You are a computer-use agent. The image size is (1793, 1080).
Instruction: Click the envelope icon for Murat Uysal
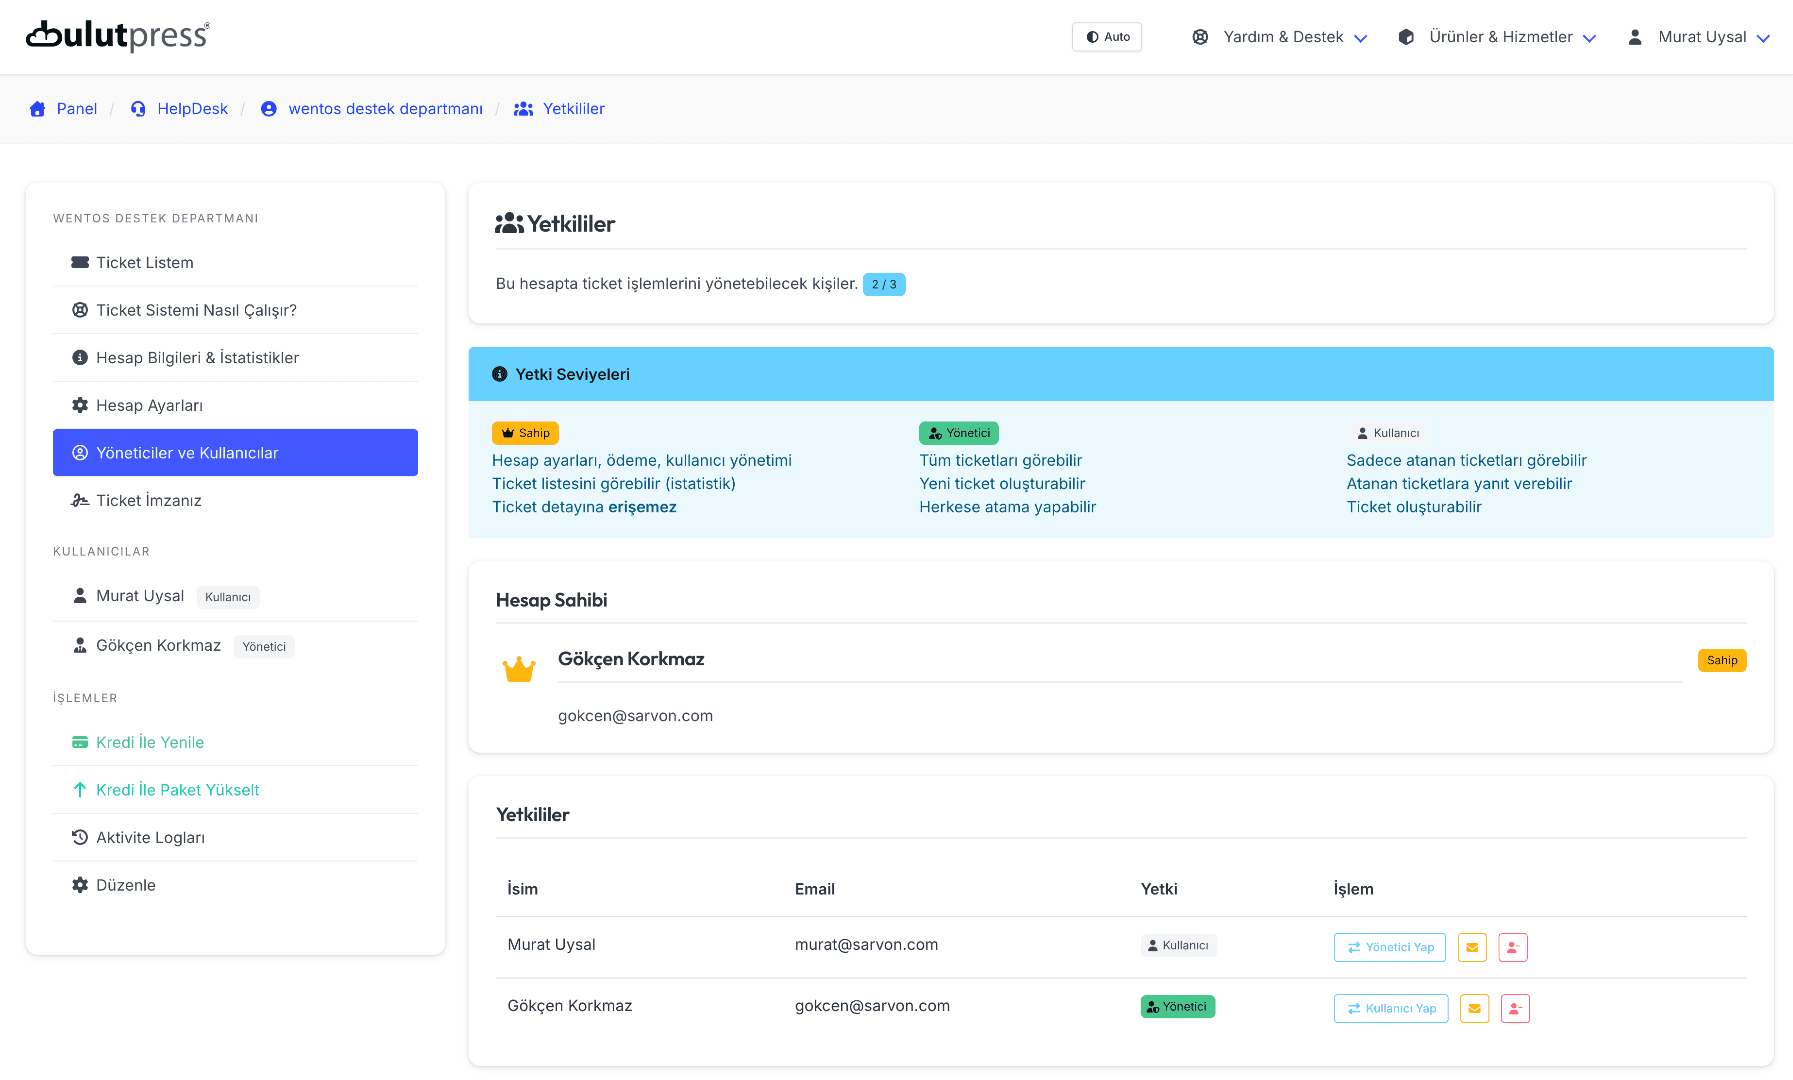coord(1472,947)
